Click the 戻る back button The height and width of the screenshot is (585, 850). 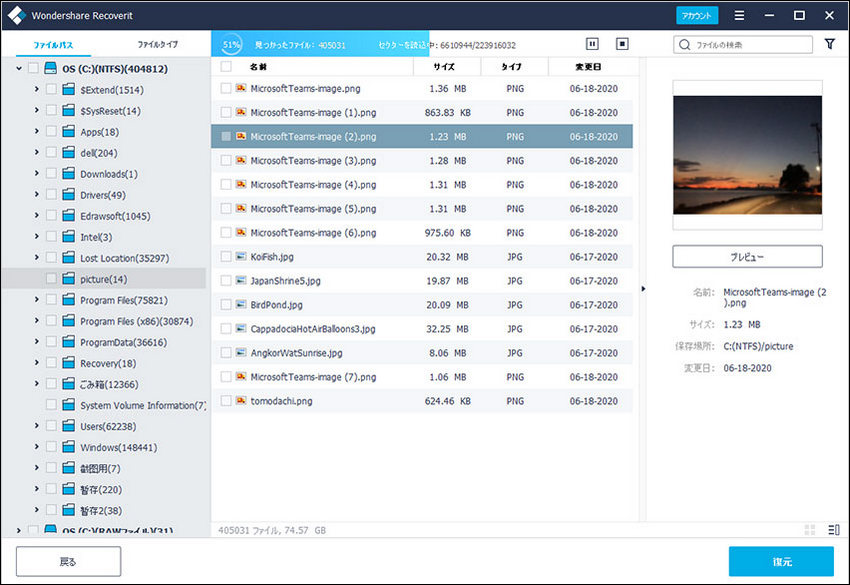click(68, 561)
